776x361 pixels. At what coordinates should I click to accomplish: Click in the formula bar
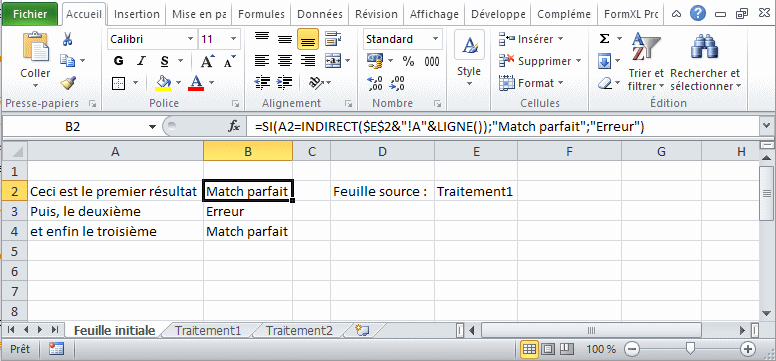[504, 127]
